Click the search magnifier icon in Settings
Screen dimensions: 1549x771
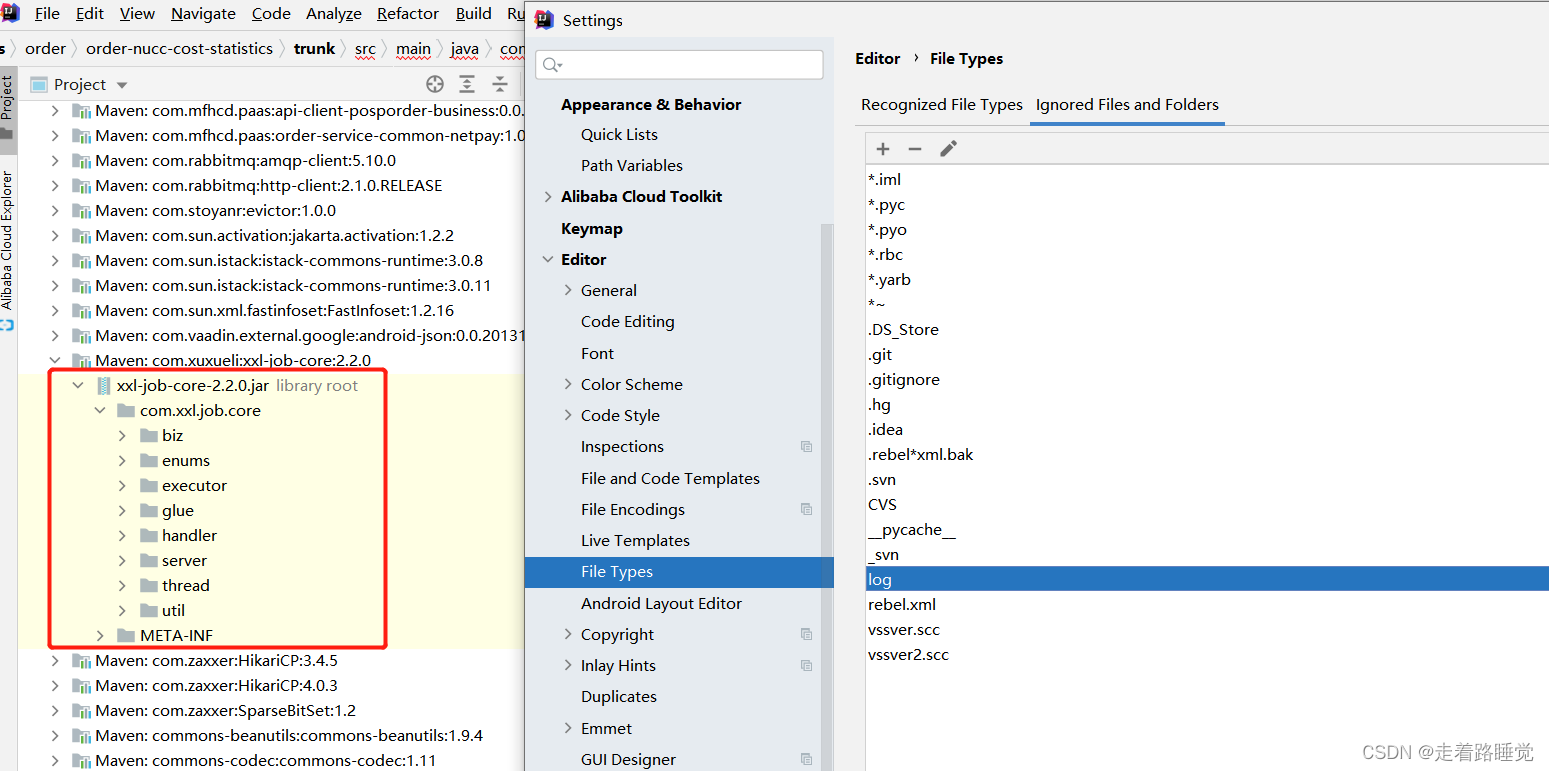[552, 65]
